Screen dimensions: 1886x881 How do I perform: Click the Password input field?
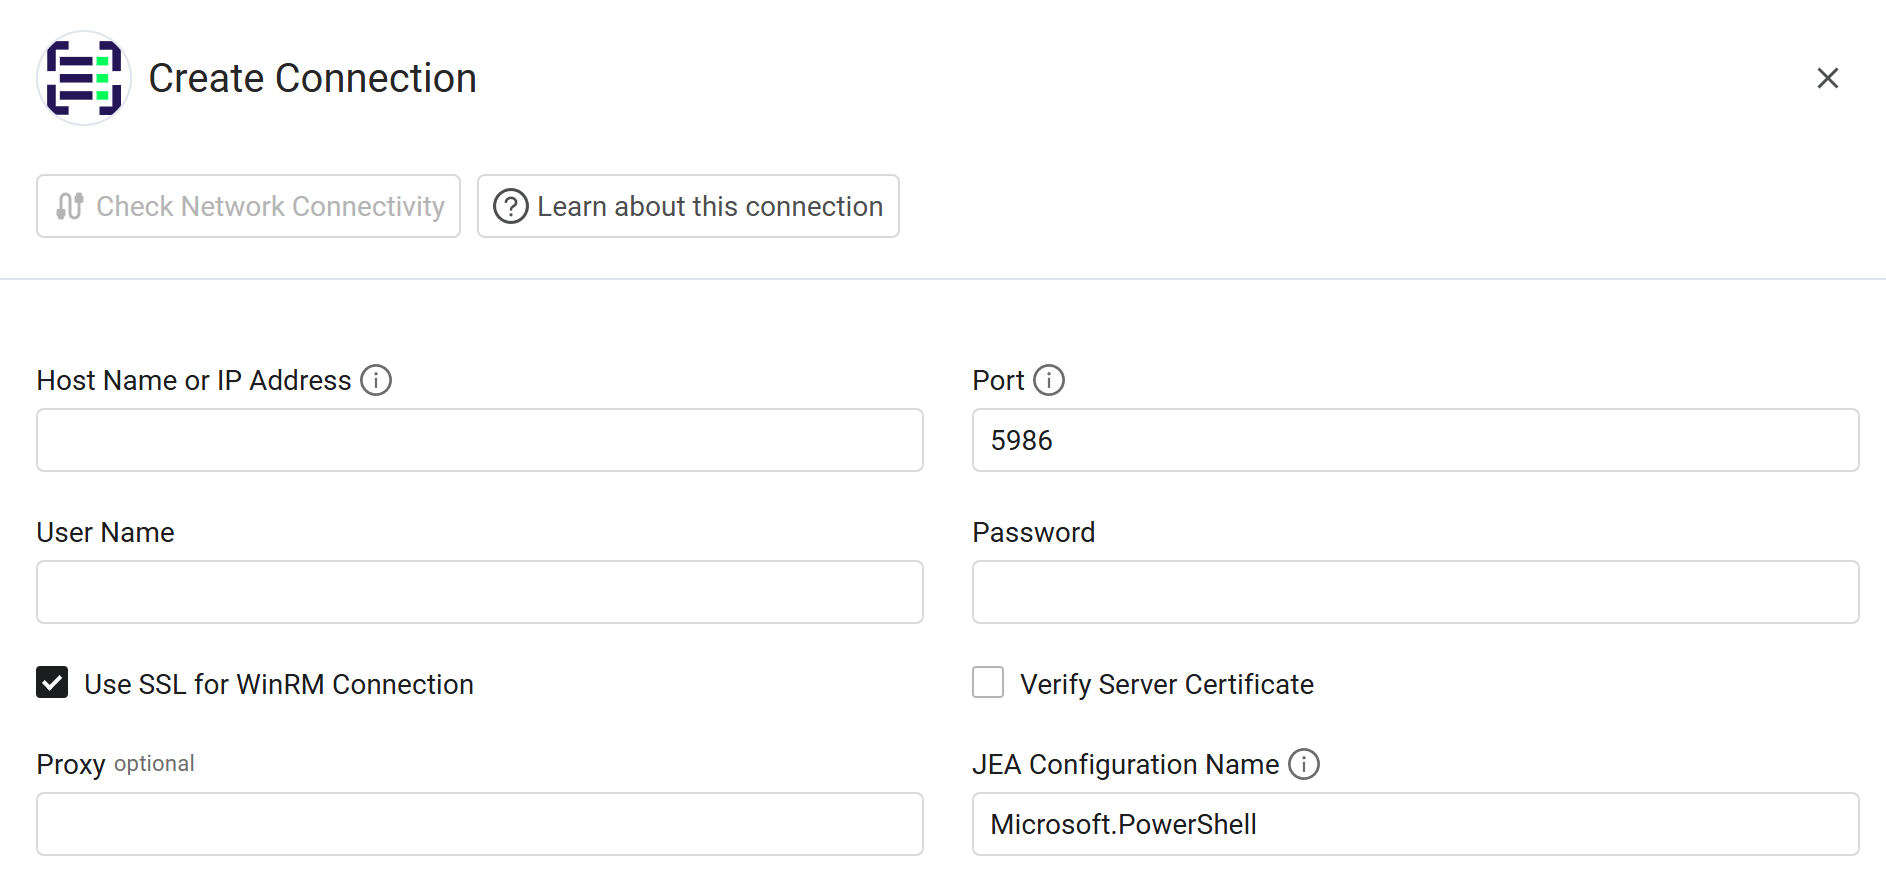[x=1415, y=592]
